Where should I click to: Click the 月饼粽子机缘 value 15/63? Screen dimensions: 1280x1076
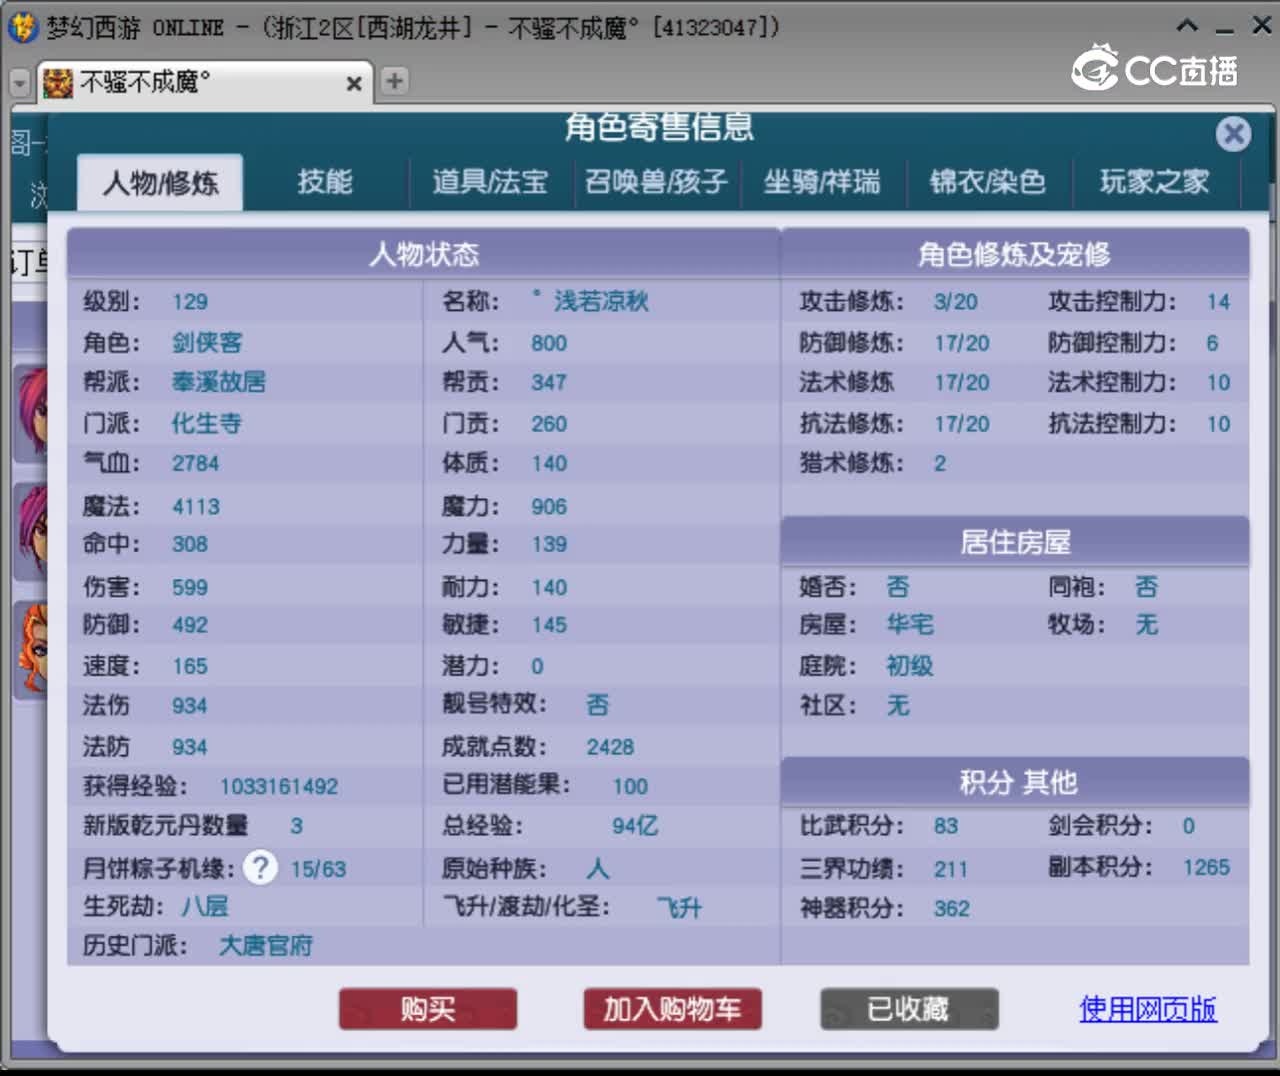[318, 869]
